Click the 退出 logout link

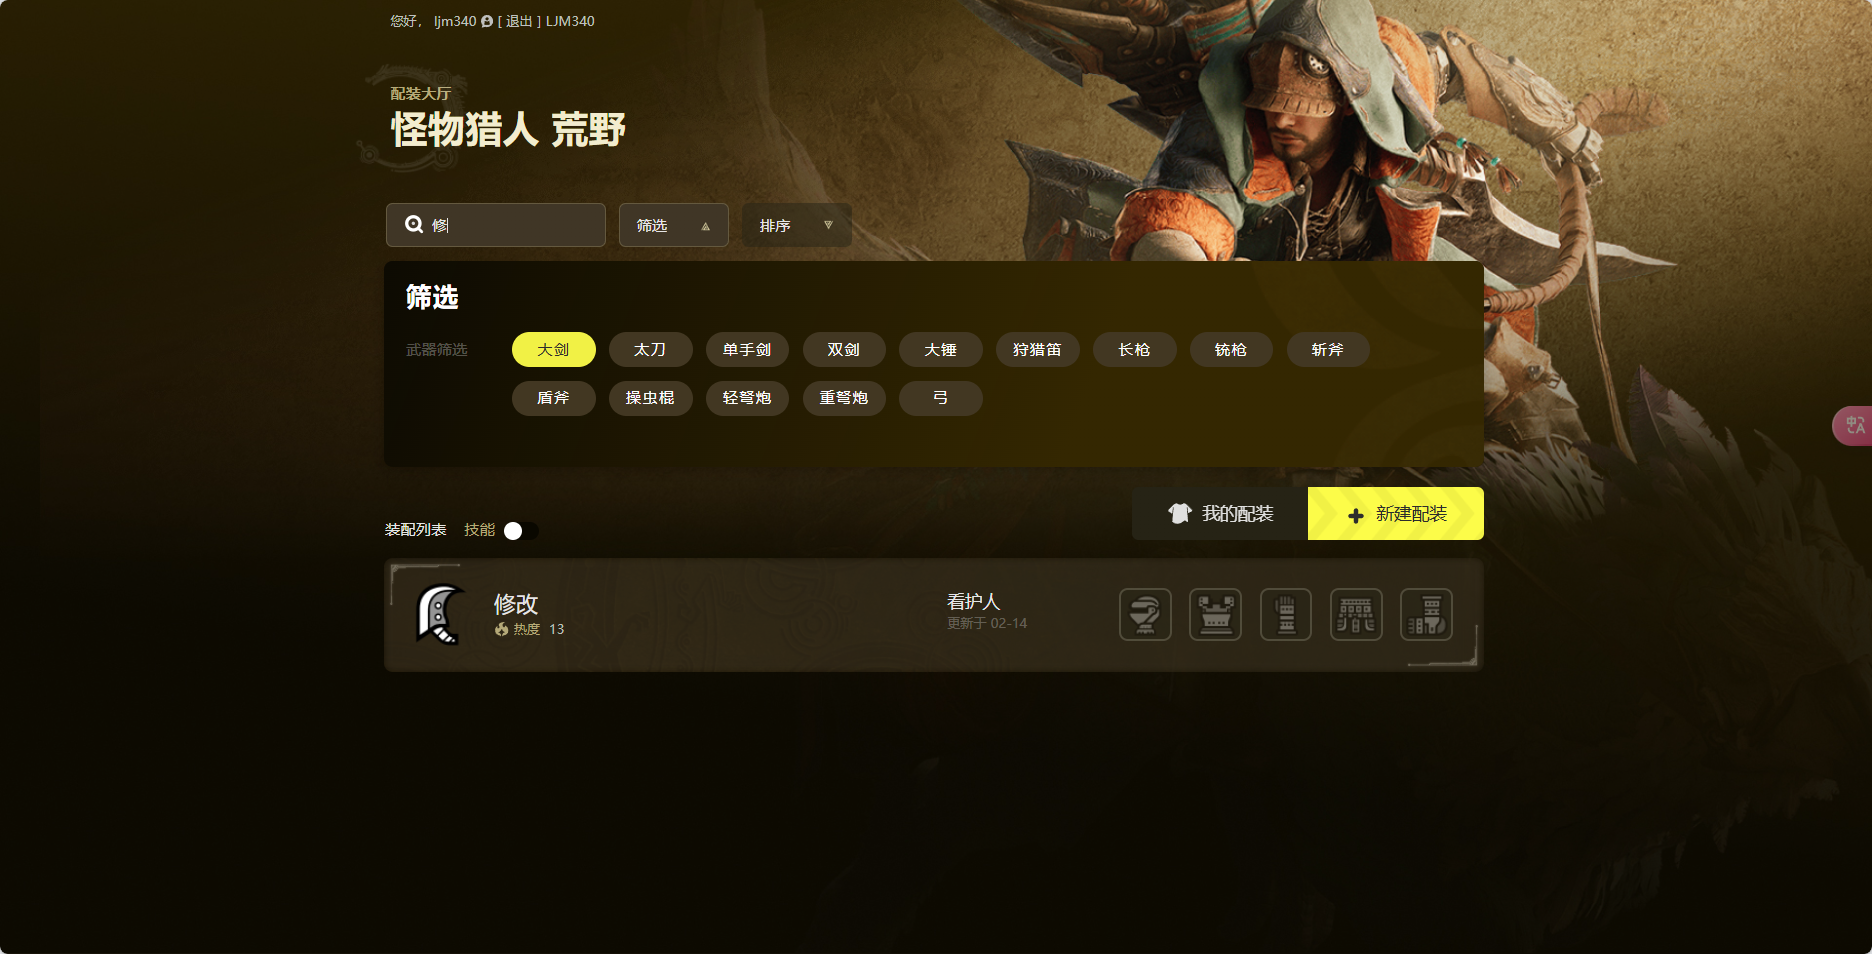tap(519, 21)
